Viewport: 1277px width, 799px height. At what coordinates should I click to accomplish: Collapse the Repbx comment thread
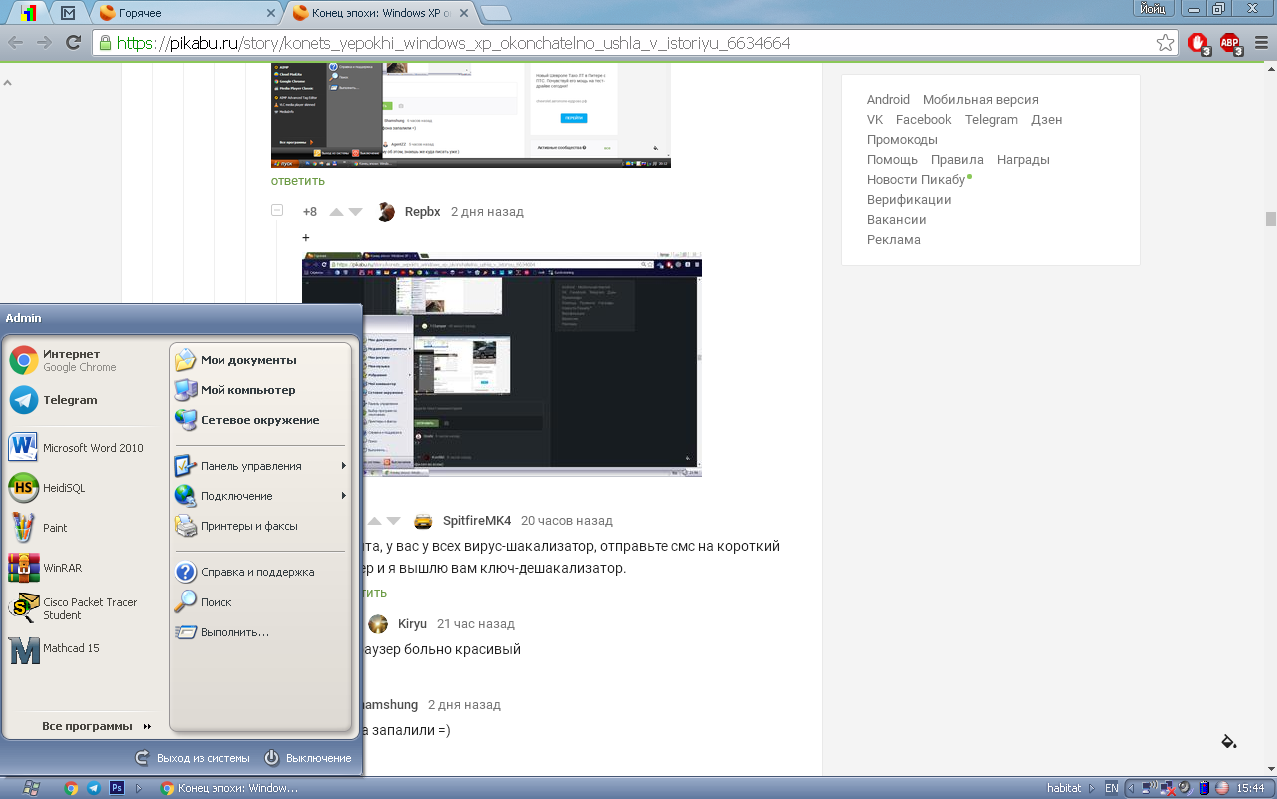[x=277, y=211]
